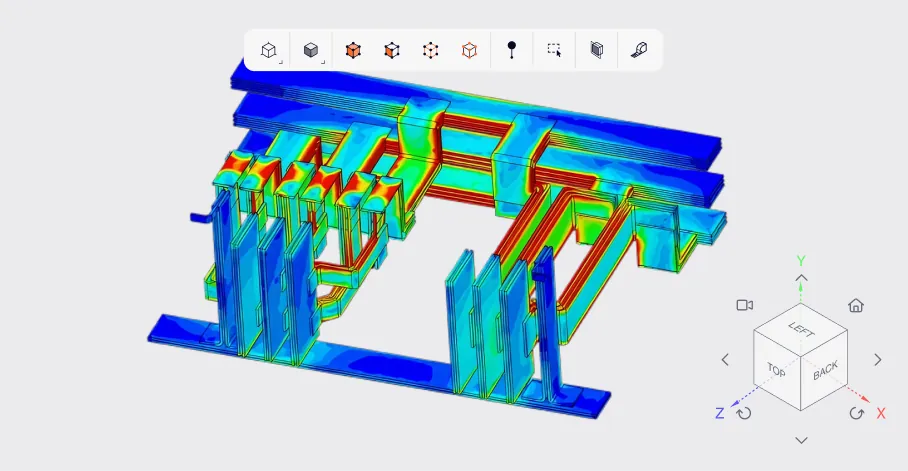Activate face selection mode cube icon
908x471 pixels.
(392, 50)
